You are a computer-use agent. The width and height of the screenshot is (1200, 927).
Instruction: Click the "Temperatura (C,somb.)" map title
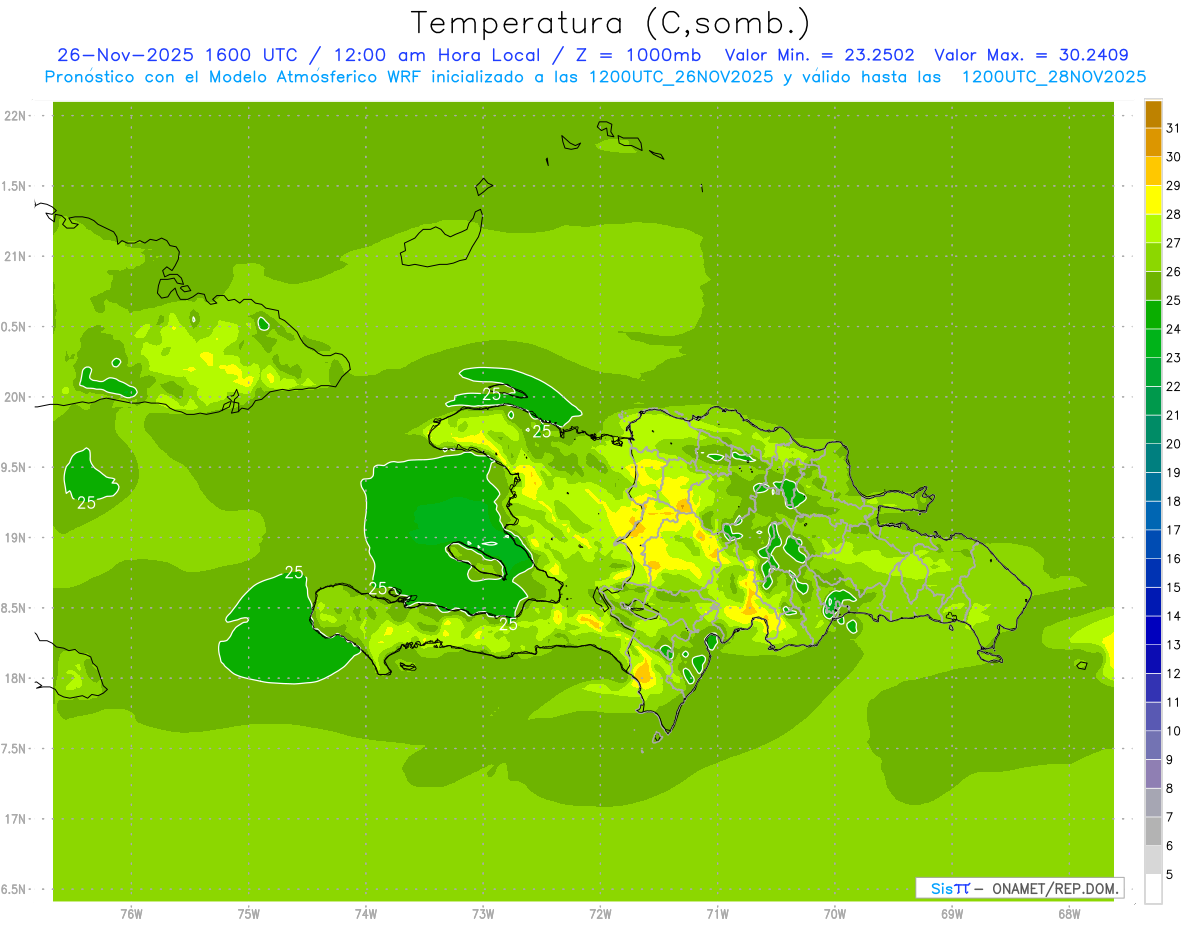[x=610, y=23]
